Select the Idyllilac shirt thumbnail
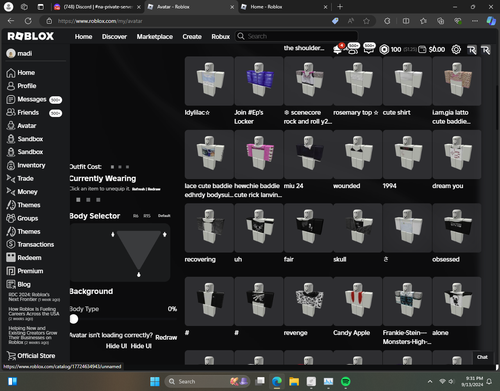 [x=209, y=81]
